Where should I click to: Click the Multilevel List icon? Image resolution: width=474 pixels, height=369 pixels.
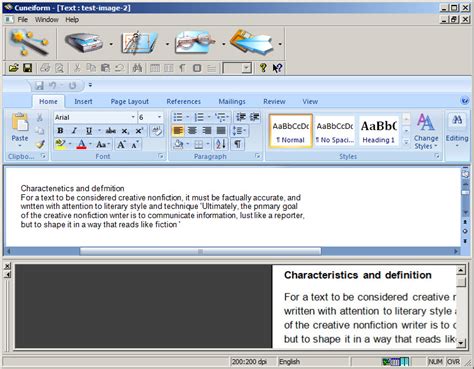[x=220, y=117]
